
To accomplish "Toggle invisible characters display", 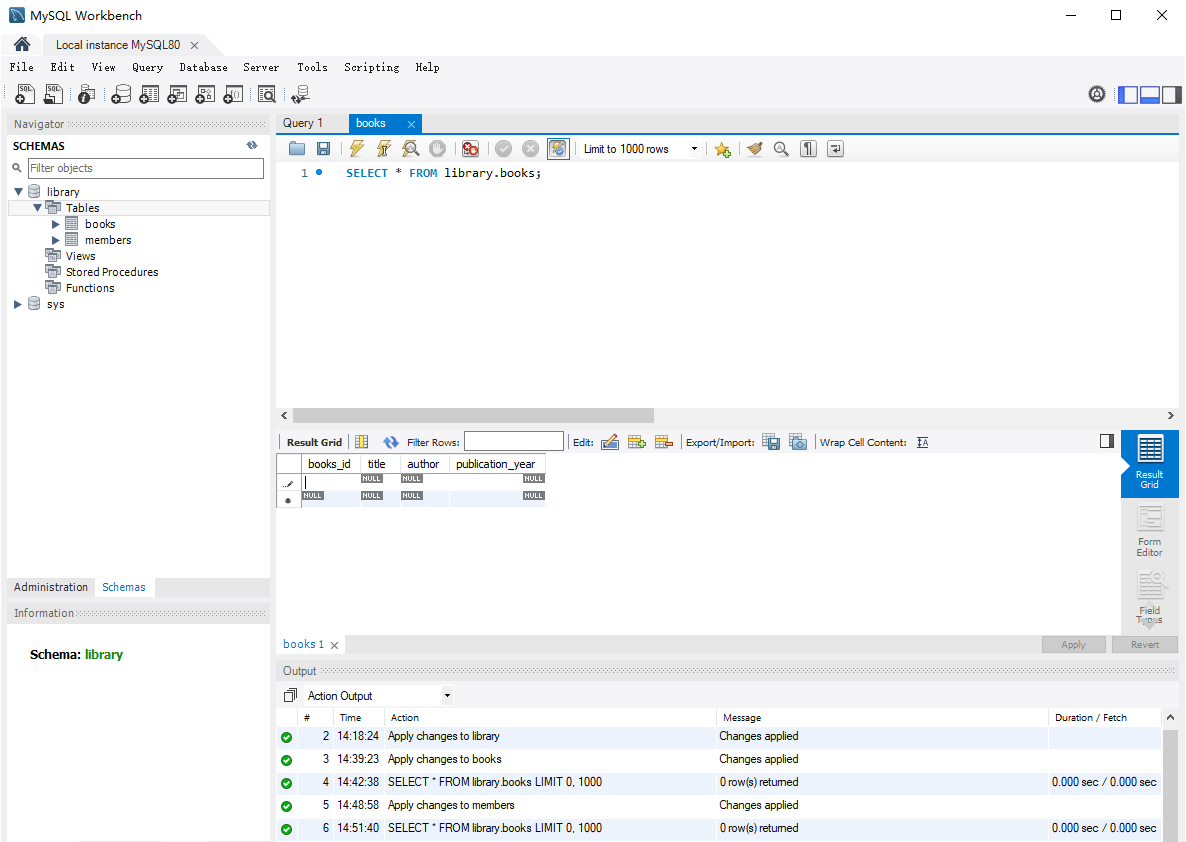I will pos(808,149).
